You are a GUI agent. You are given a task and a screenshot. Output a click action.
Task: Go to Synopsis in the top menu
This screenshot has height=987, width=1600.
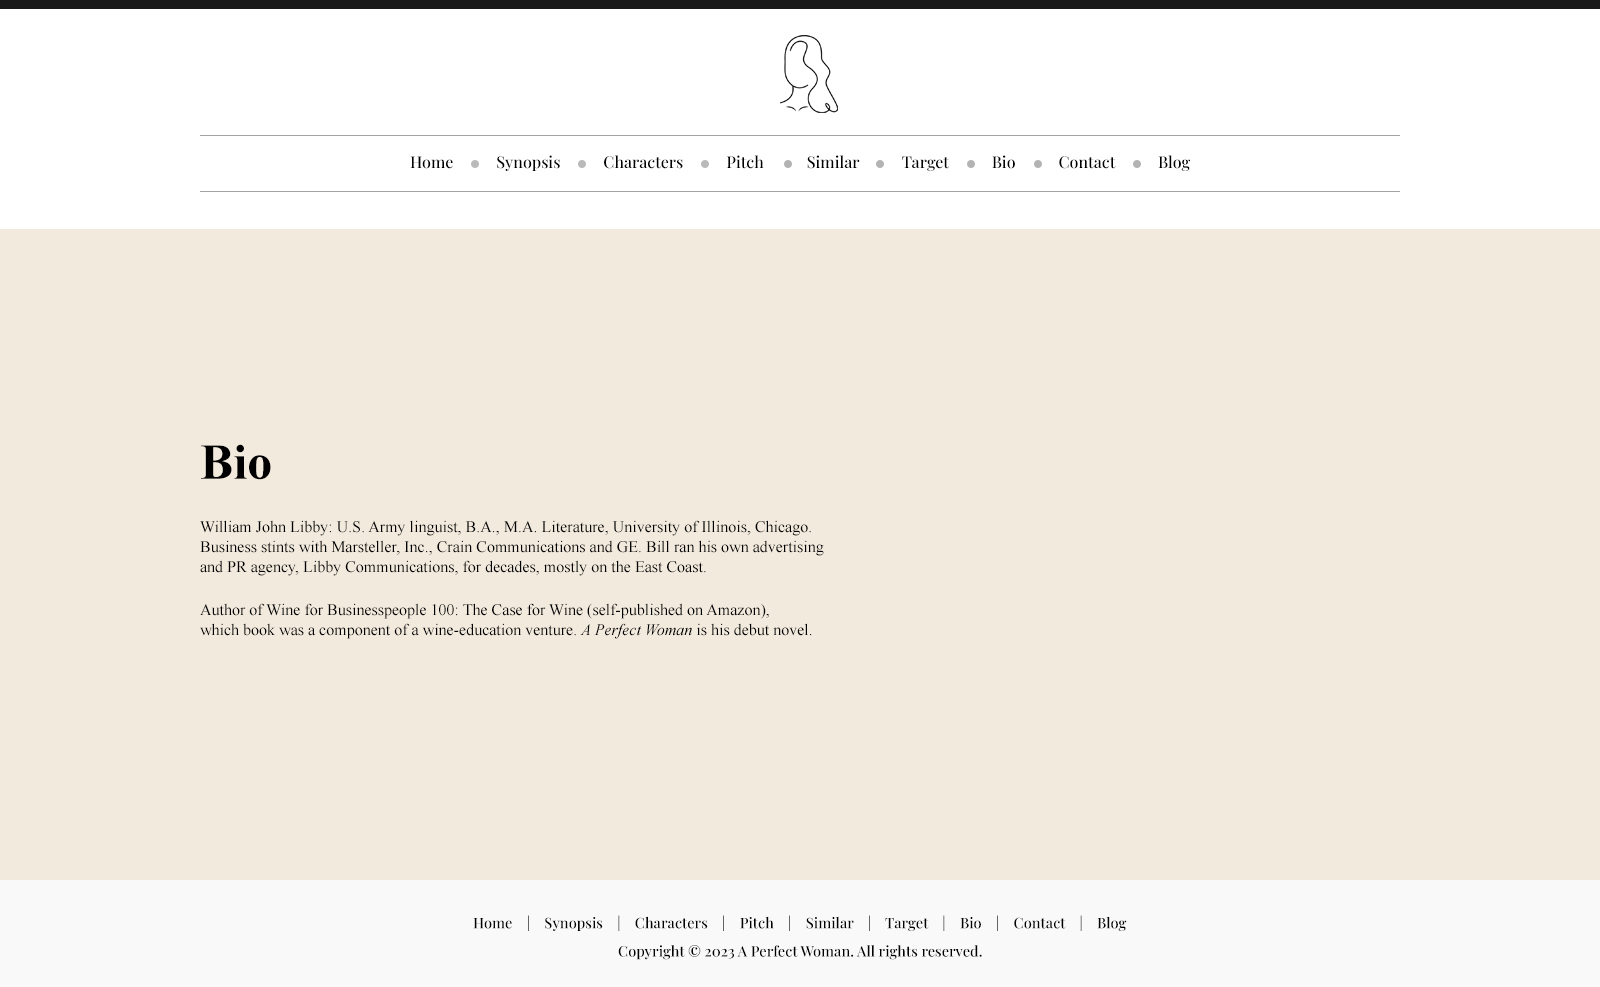point(527,162)
